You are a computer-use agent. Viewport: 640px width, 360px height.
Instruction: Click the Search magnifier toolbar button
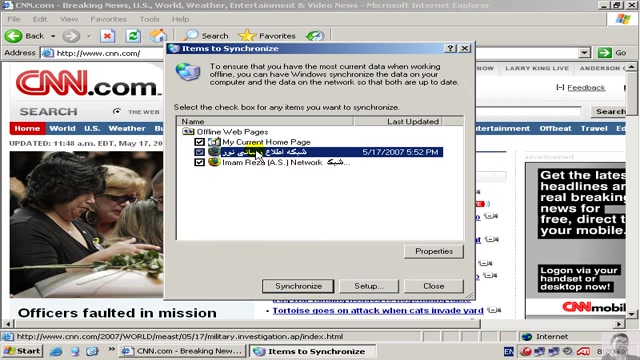(207, 36)
